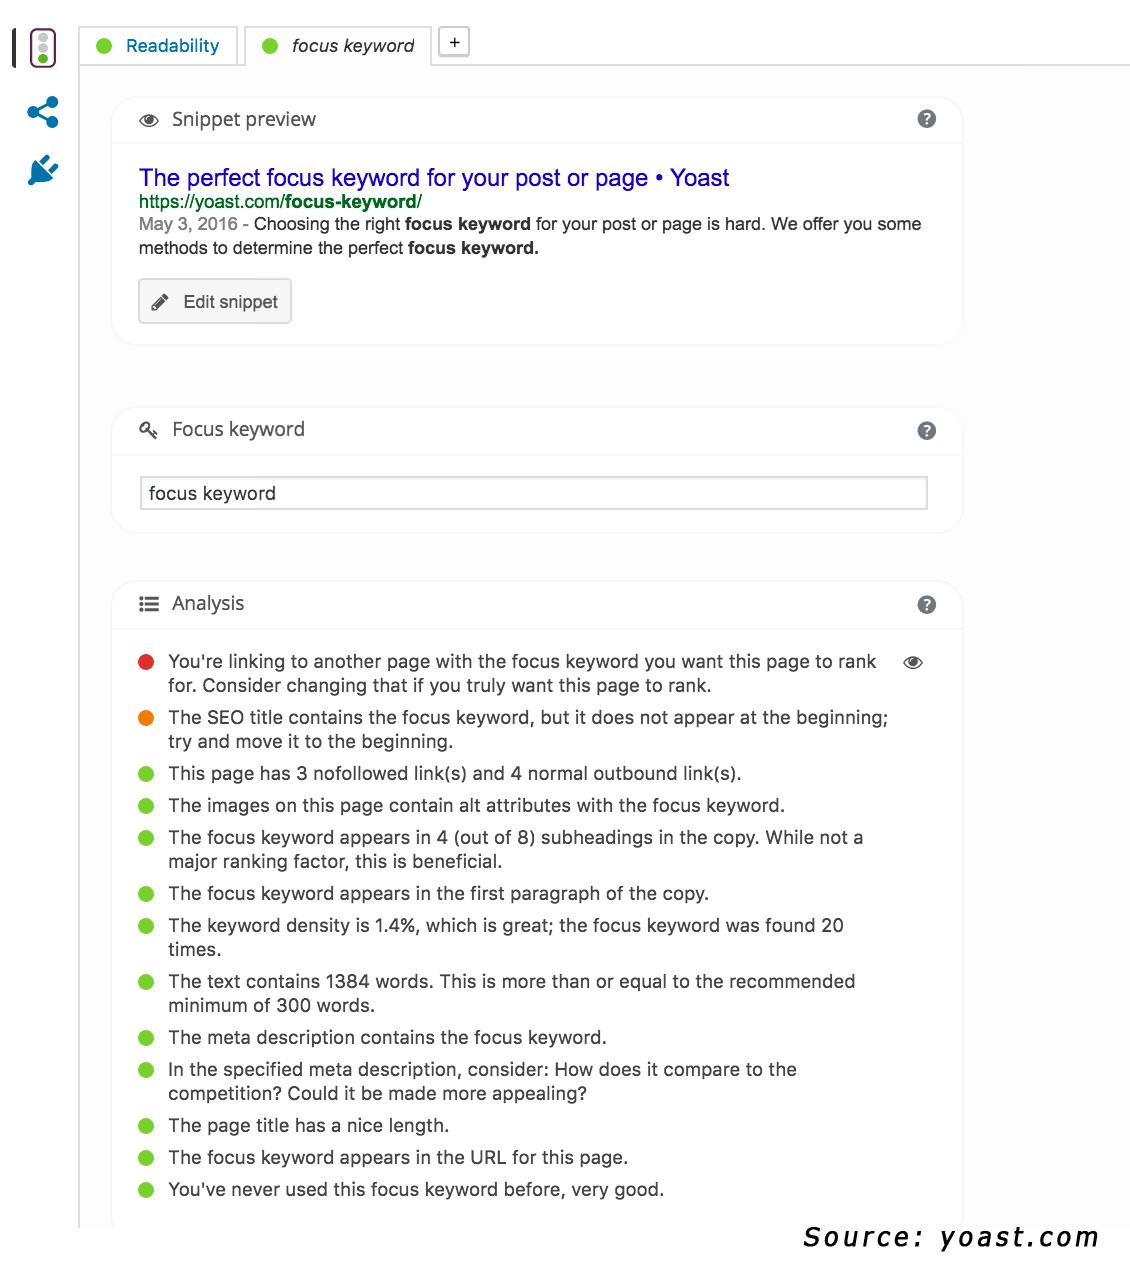
Task: Click the key icon beside Focus keyword
Action: click(149, 430)
